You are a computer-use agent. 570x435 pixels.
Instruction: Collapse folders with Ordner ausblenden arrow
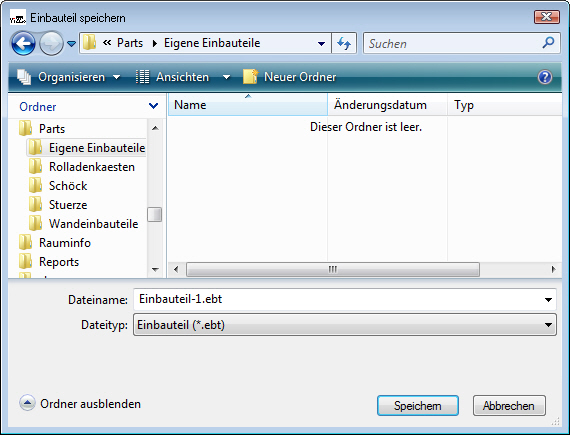point(27,403)
